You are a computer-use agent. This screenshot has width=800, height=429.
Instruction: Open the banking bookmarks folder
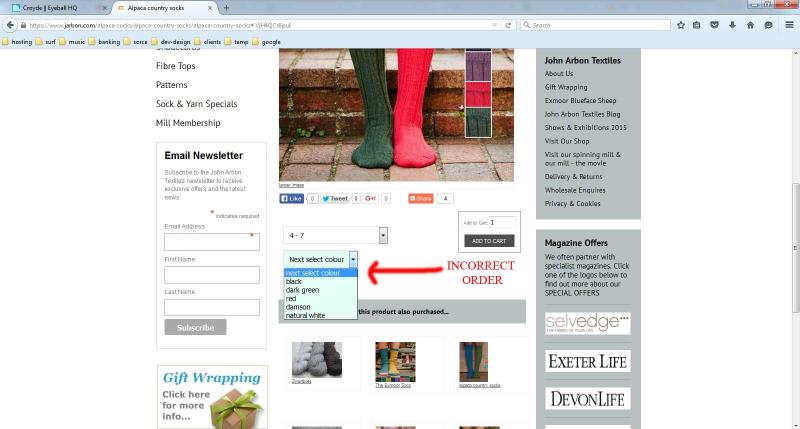point(104,42)
